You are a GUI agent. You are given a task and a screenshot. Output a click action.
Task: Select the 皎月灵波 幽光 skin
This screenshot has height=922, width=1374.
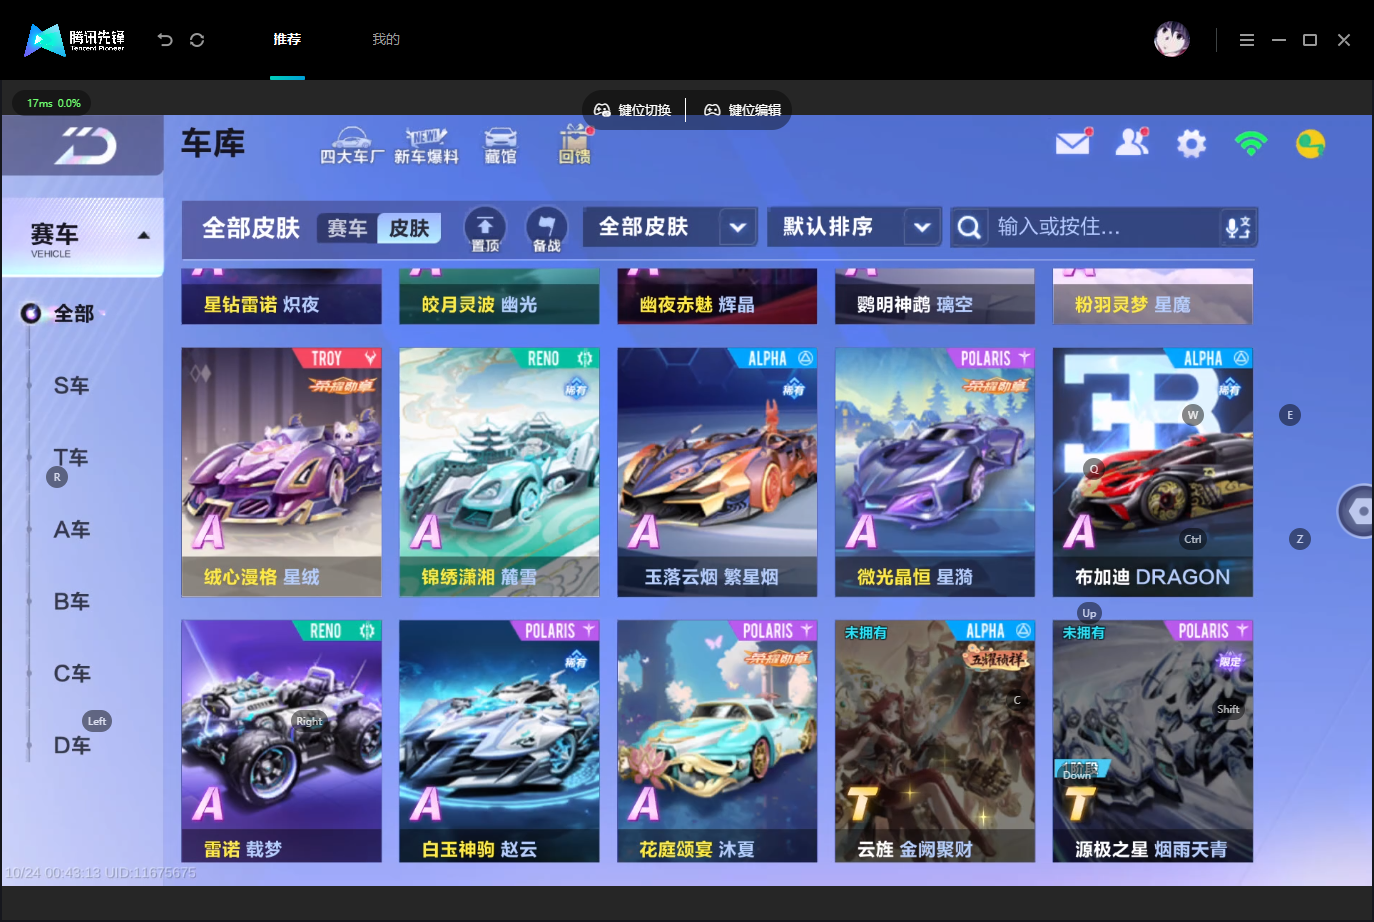pos(499,297)
